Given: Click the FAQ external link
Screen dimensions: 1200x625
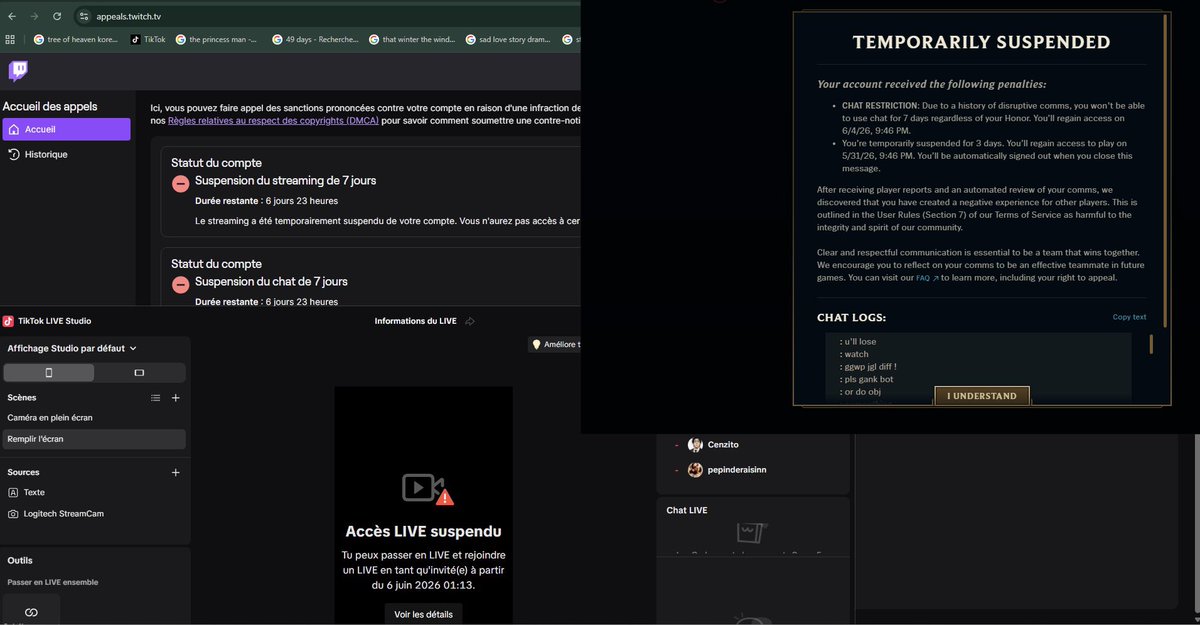Looking at the screenshot, I should pyautogui.click(x=927, y=277).
